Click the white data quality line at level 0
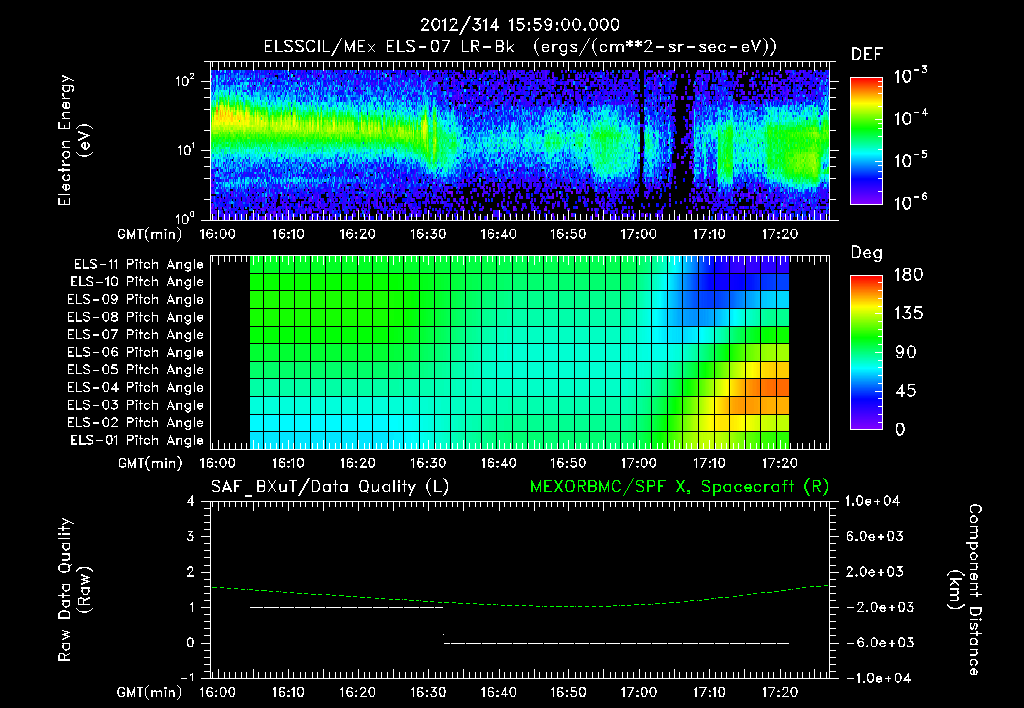1024x708 pixels. (616, 643)
